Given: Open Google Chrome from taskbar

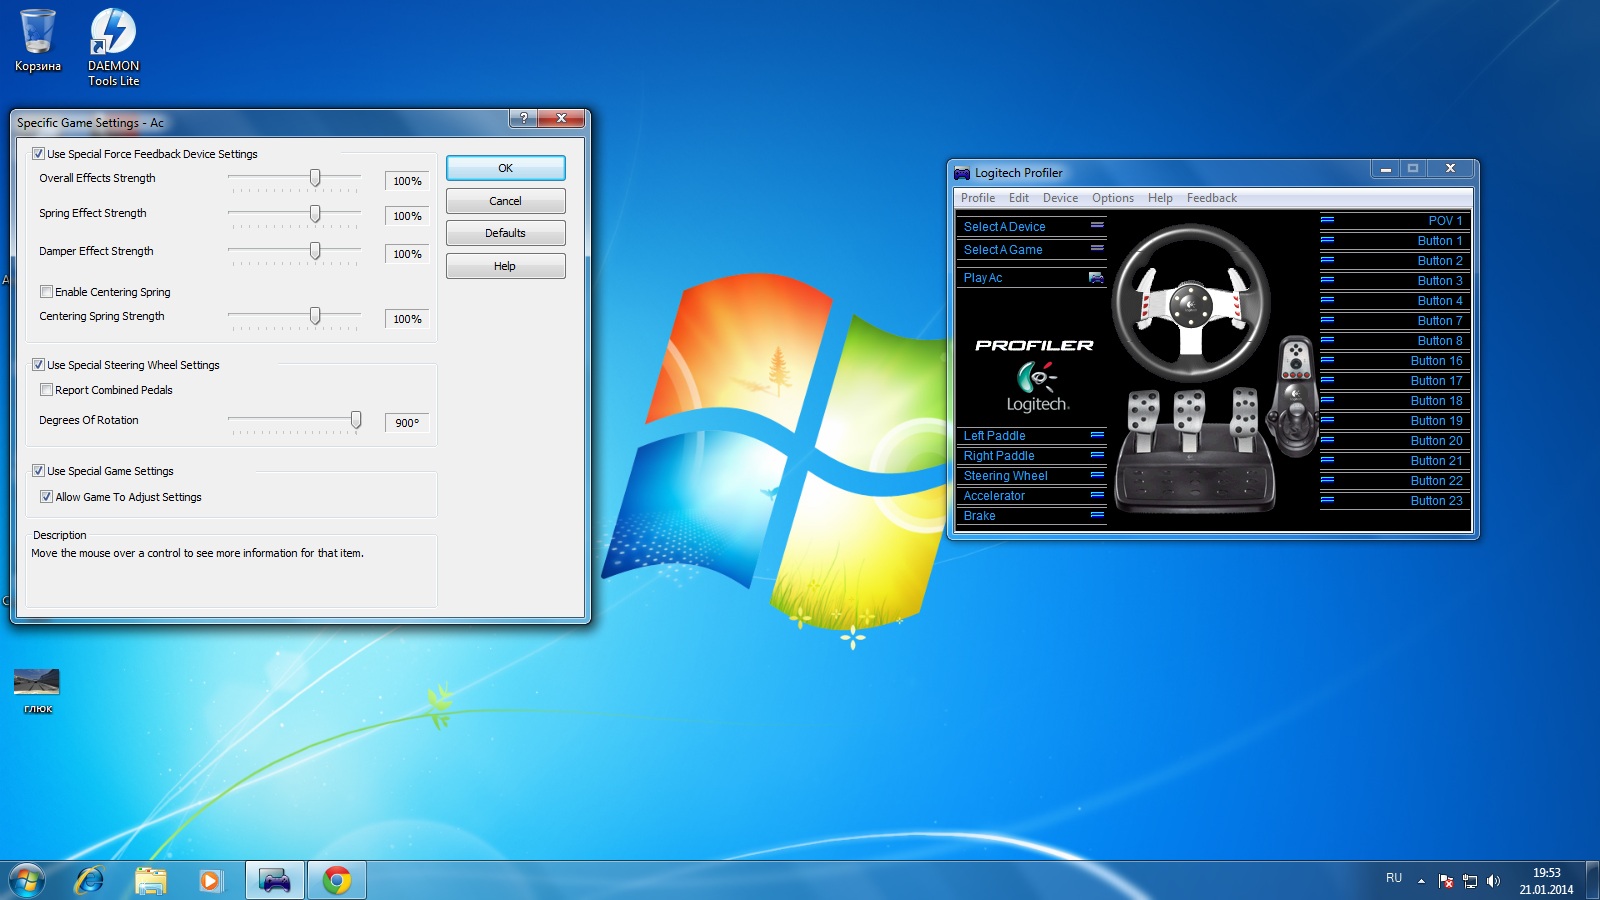Looking at the screenshot, I should (x=337, y=880).
